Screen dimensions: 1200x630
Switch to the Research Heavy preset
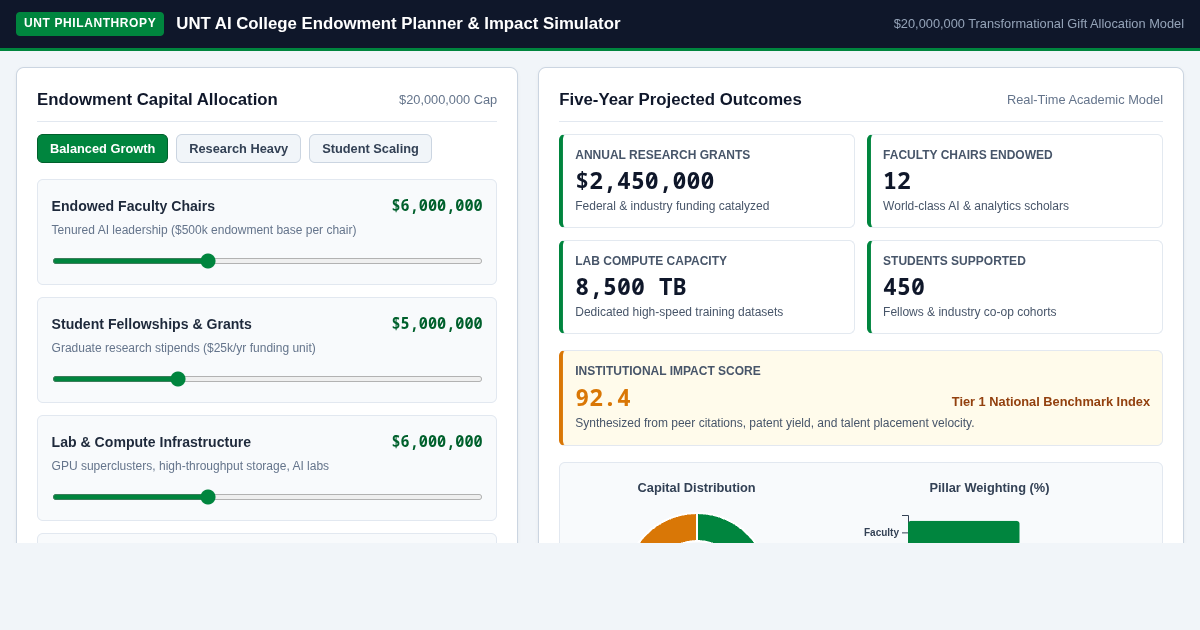click(x=238, y=149)
